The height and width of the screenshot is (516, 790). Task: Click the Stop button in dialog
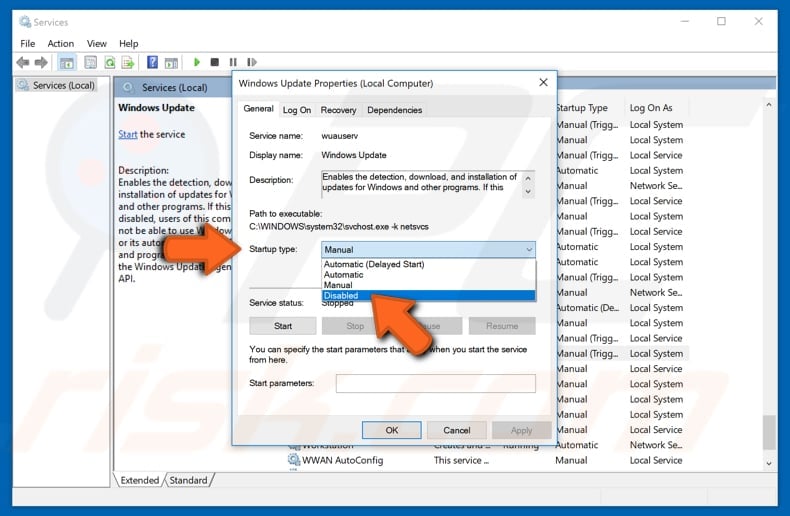tap(355, 326)
